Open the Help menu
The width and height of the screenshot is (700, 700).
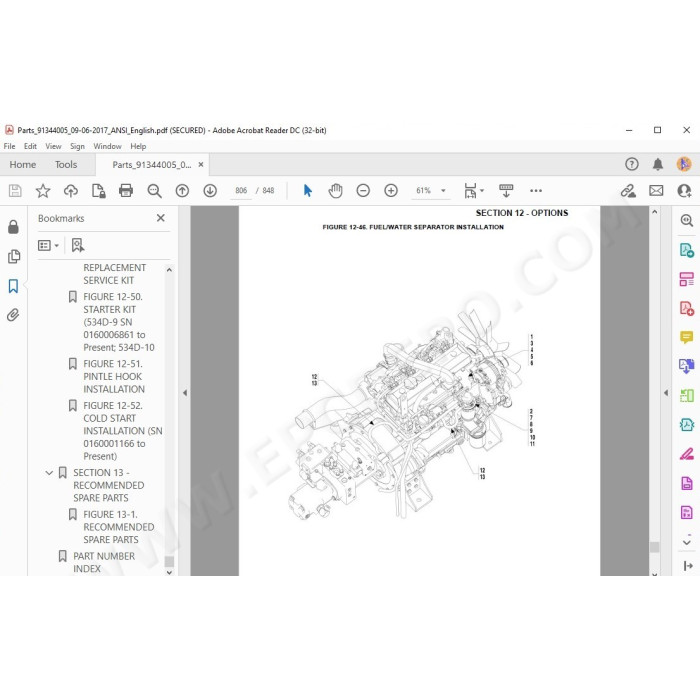tap(138, 146)
